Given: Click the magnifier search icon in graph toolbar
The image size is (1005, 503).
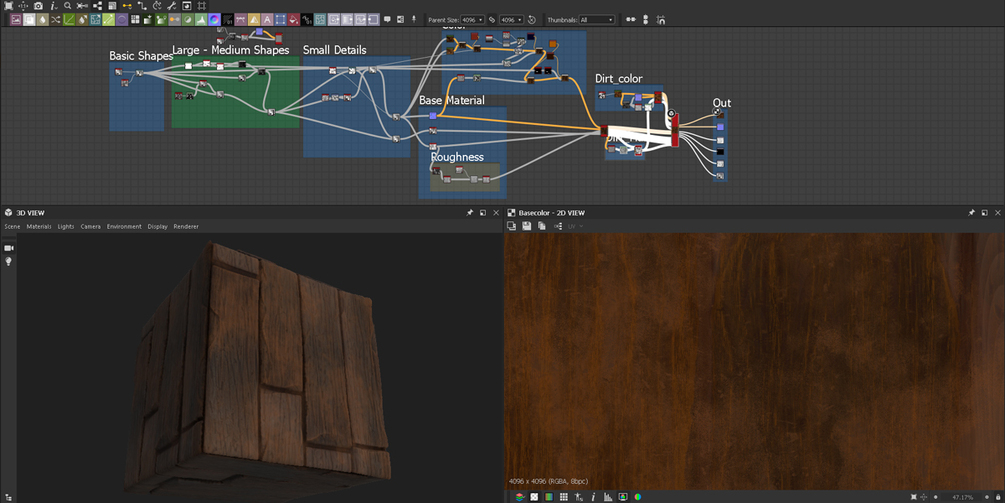Looking at the screenshot, I should tap(67, 6).
